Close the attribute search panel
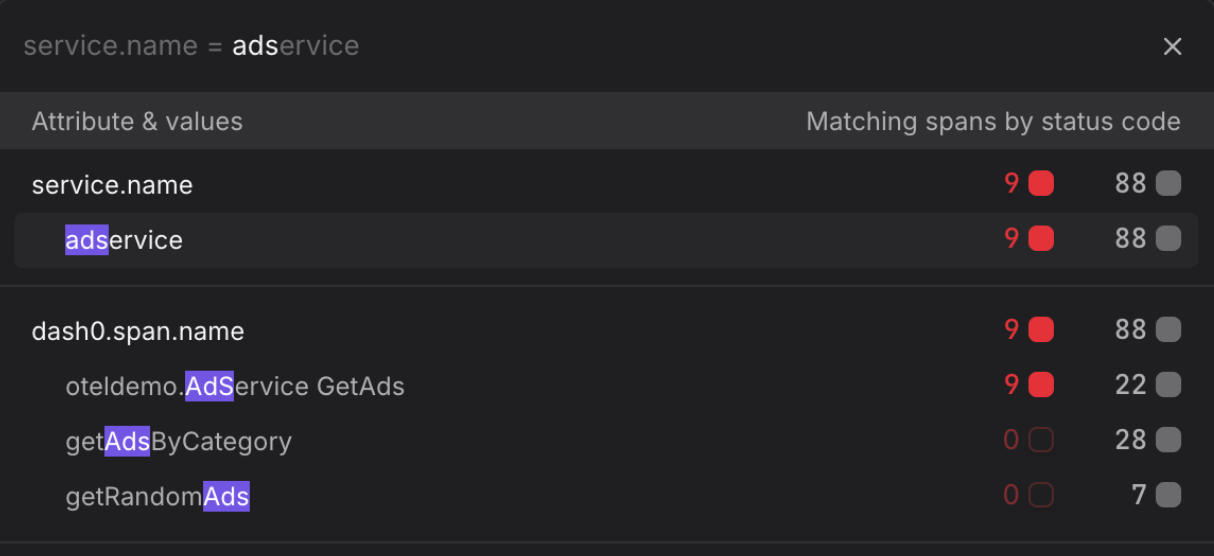This screenshot has height=556, width=1214. tap(1172, 46)
